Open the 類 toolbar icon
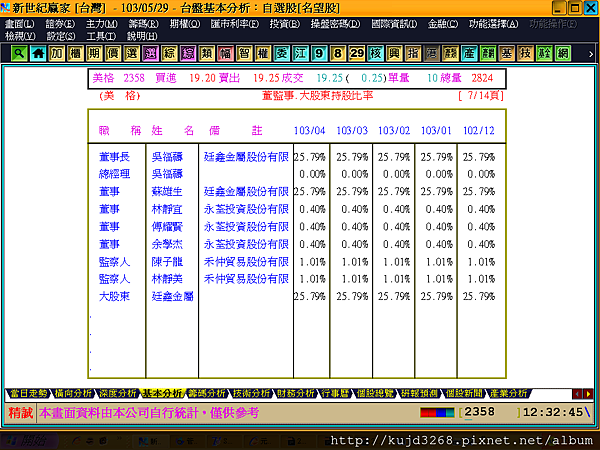The height and width of the screenshot is (450, 600). point(207,53)
